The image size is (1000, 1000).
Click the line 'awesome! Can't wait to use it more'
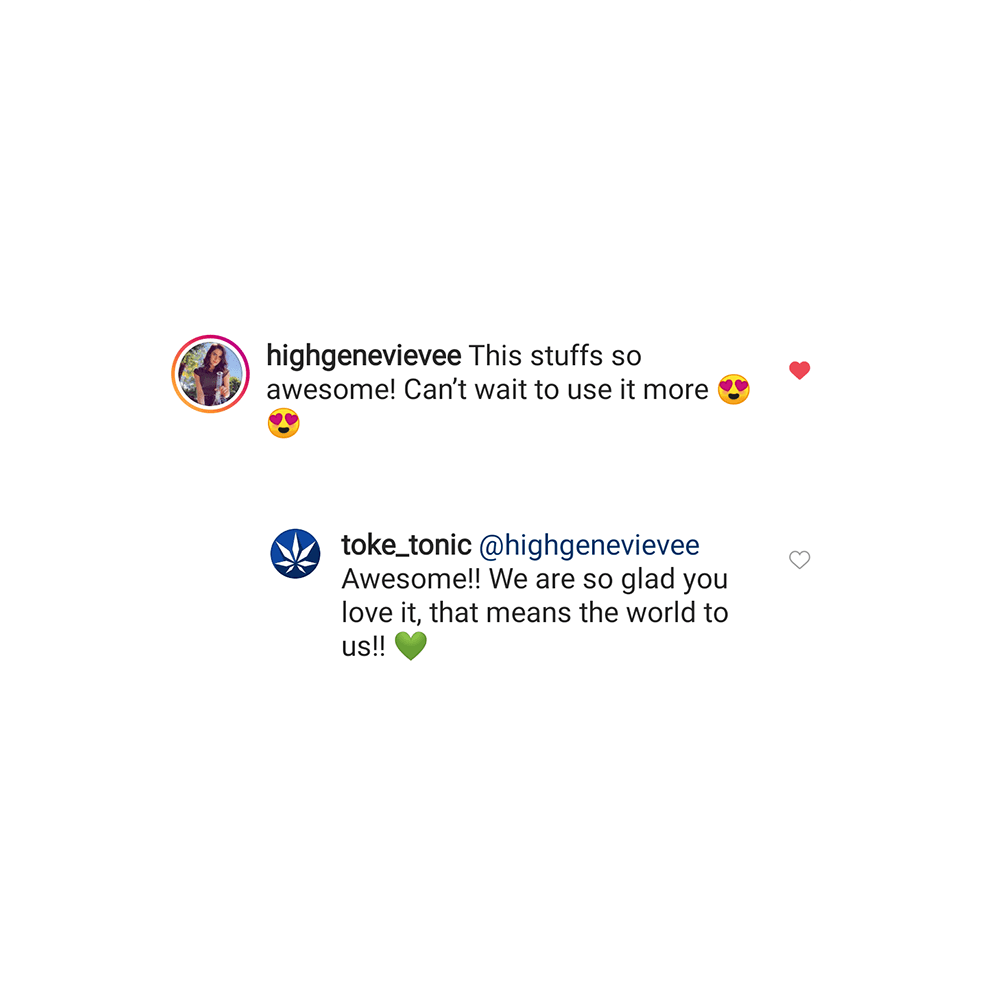487,390
